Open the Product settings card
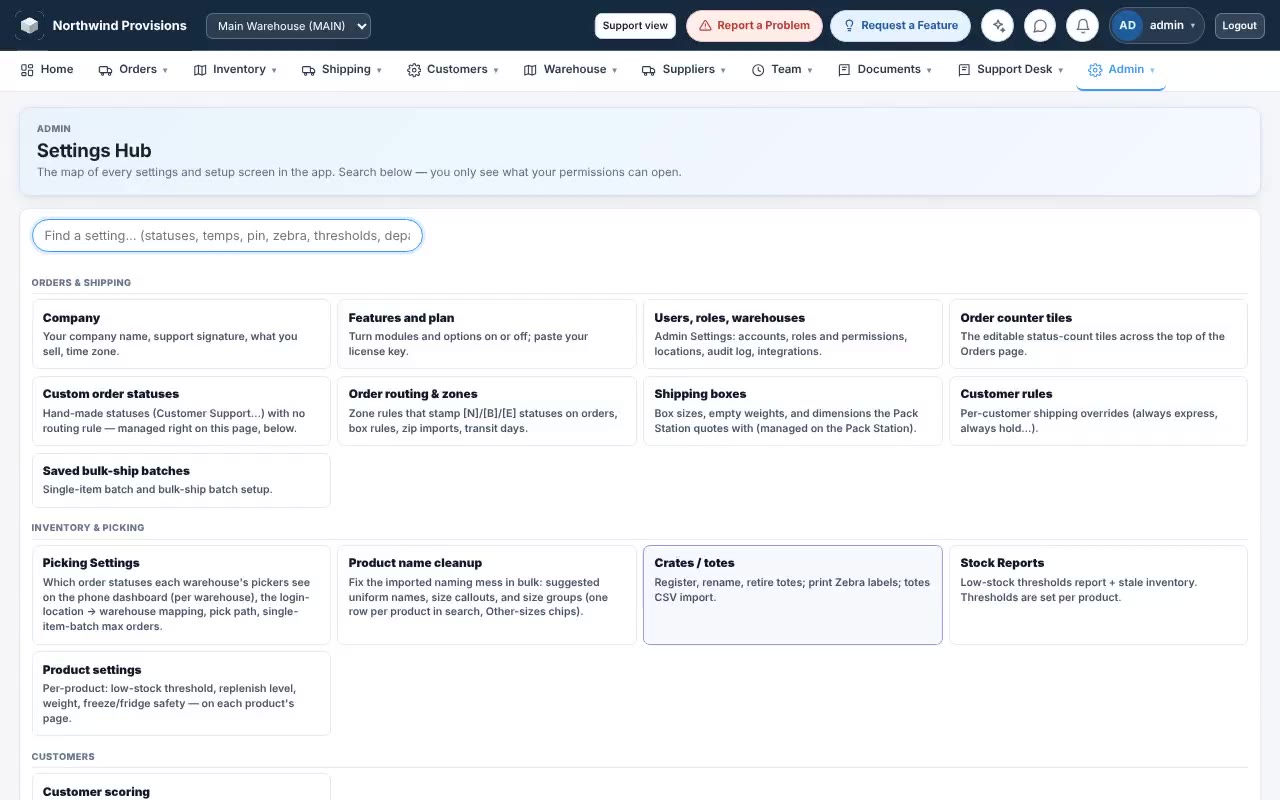The height and width of the screenshot is (800, 1280). pos(181,693)
